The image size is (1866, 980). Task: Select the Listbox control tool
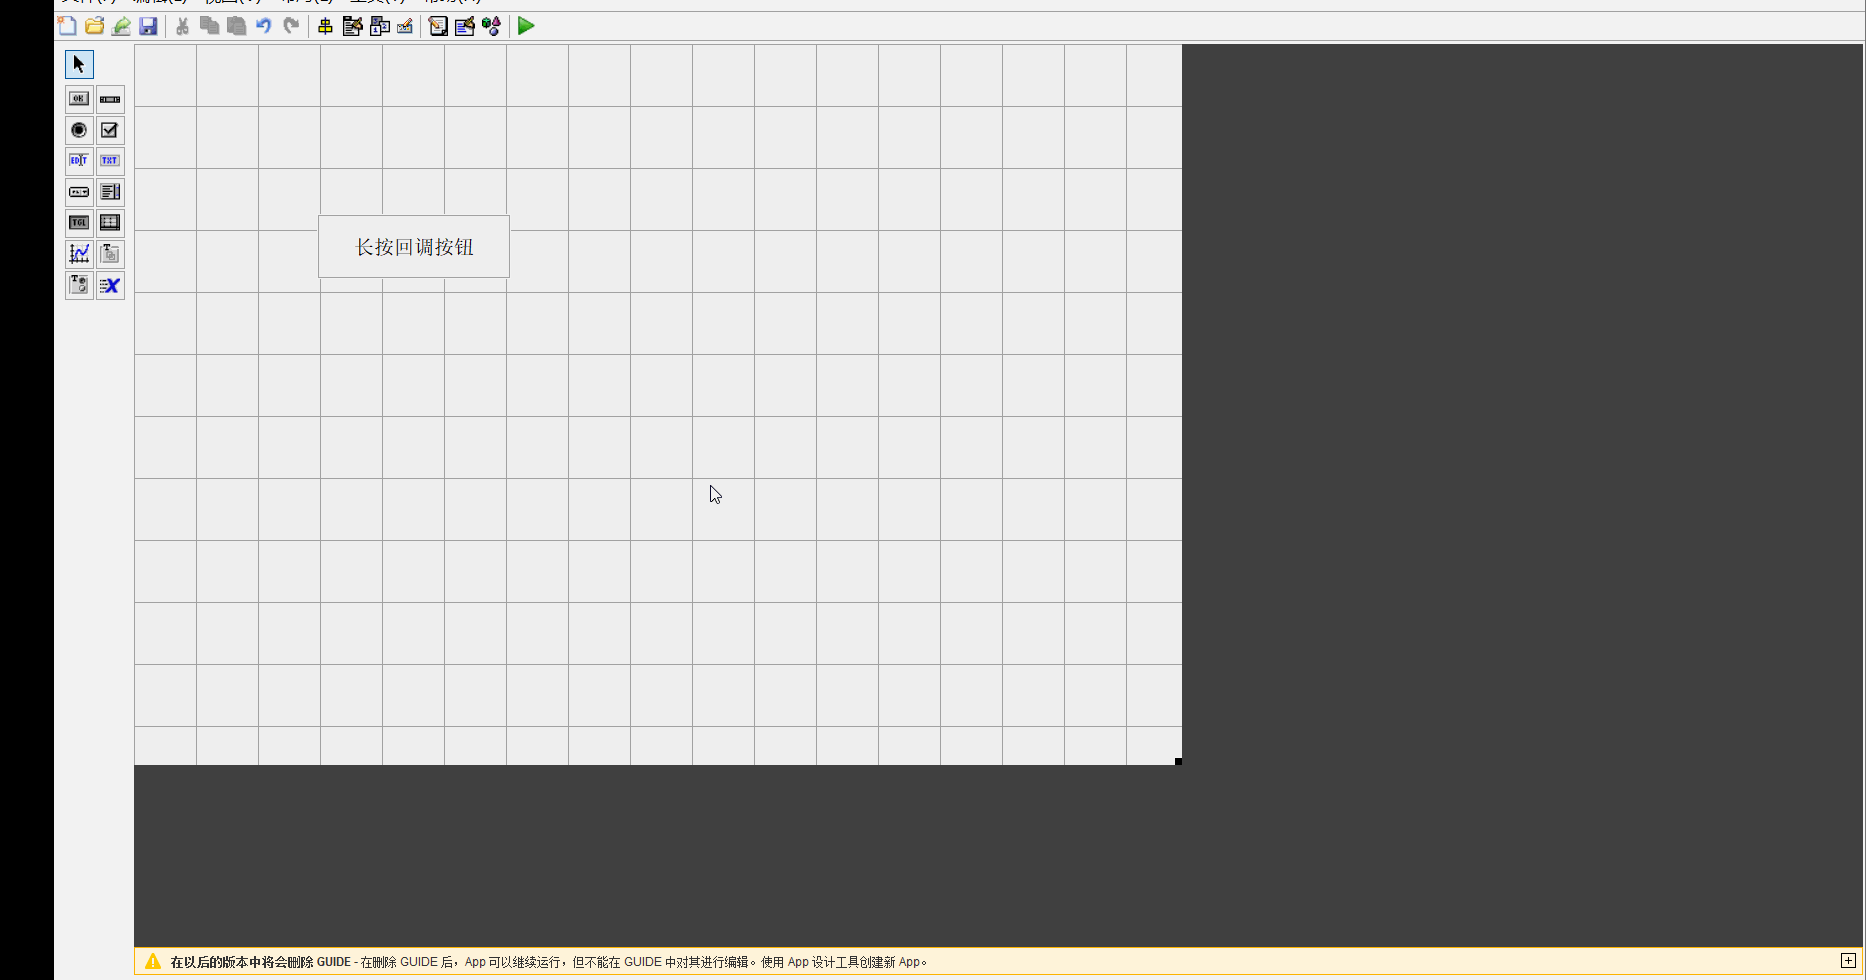click(x=110, y=192)
